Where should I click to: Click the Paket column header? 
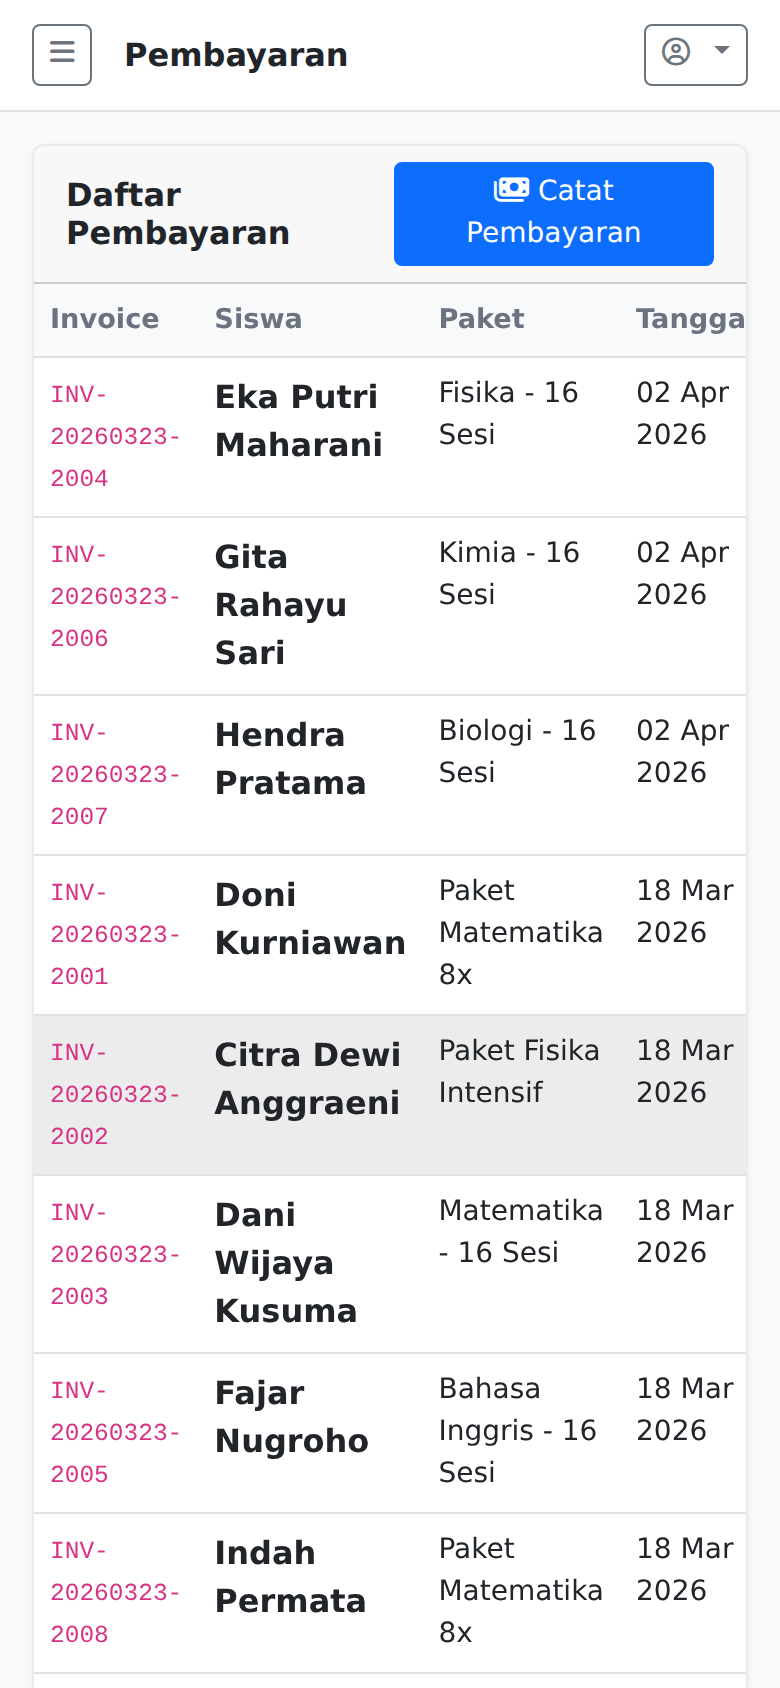(481, 319)
